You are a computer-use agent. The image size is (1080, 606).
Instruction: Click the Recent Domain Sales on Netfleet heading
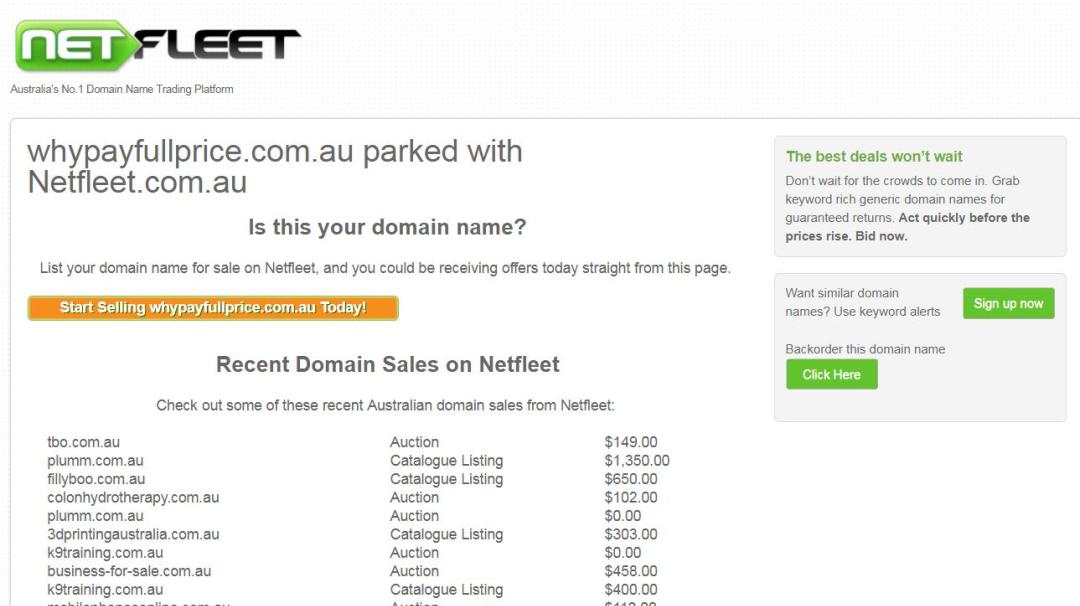387,364
